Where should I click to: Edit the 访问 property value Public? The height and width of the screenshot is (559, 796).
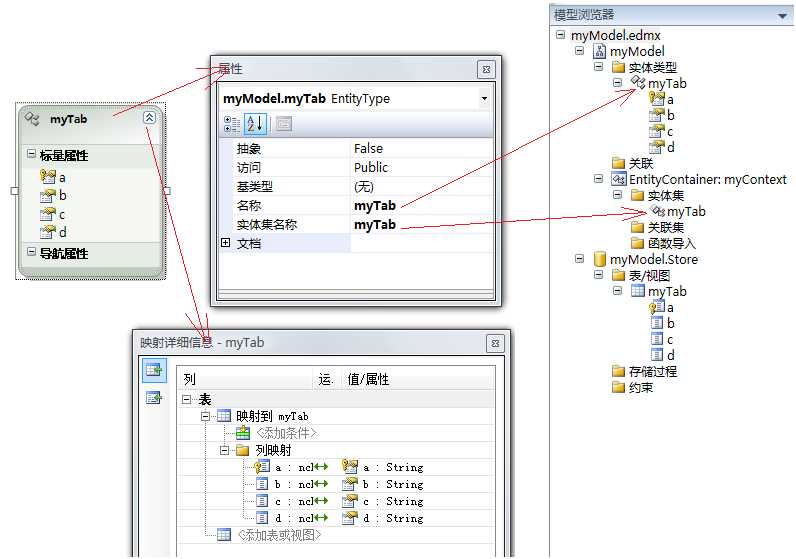pos(421,167)
